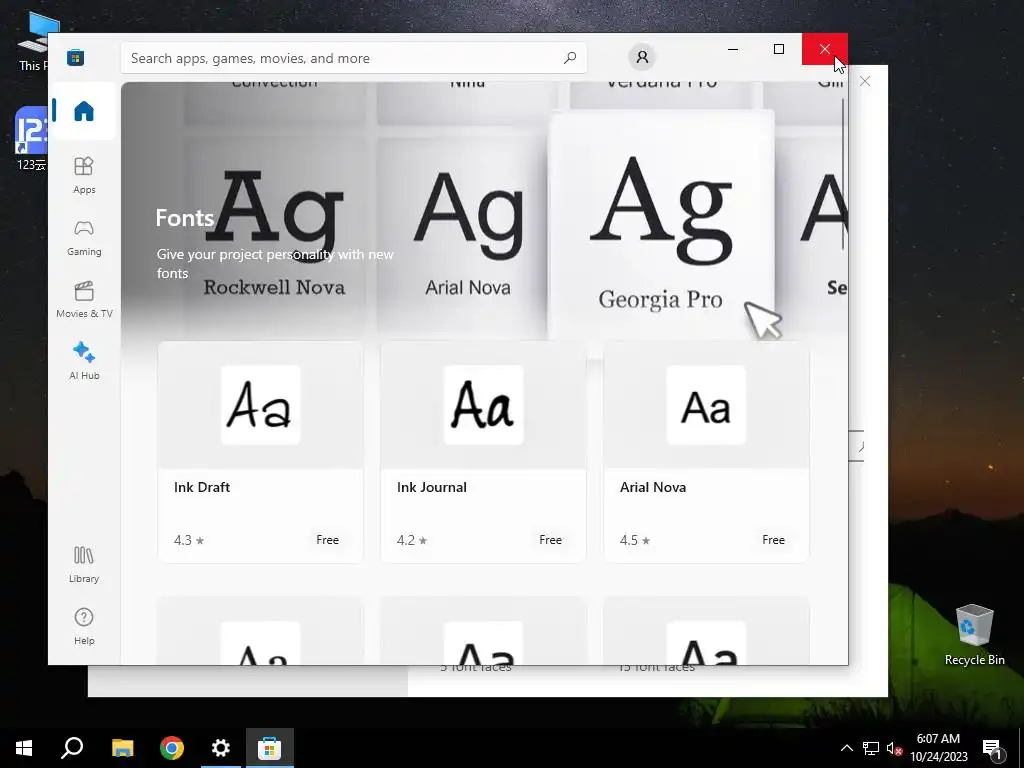Select the 123 cloud desktop shortcut
This screenshot has height=768, width=1024.
click(x=31, y=139)
